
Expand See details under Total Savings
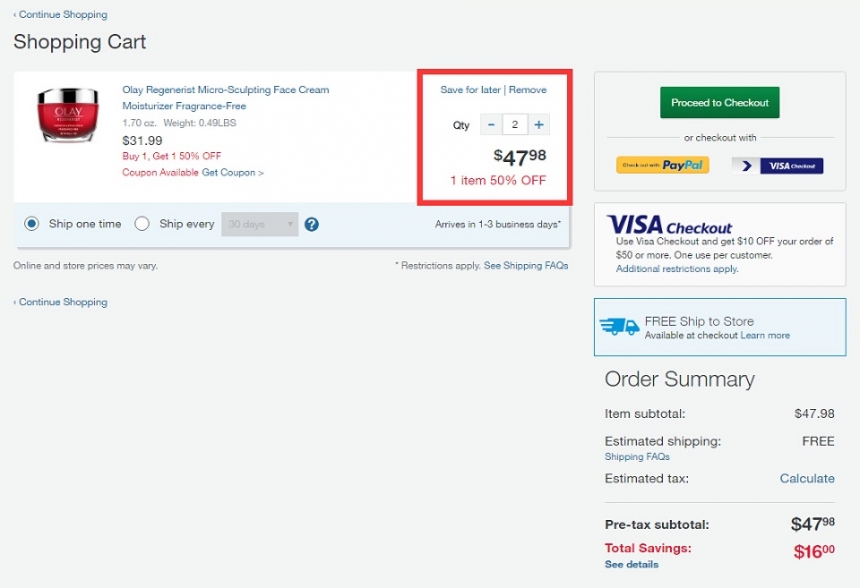631,565
